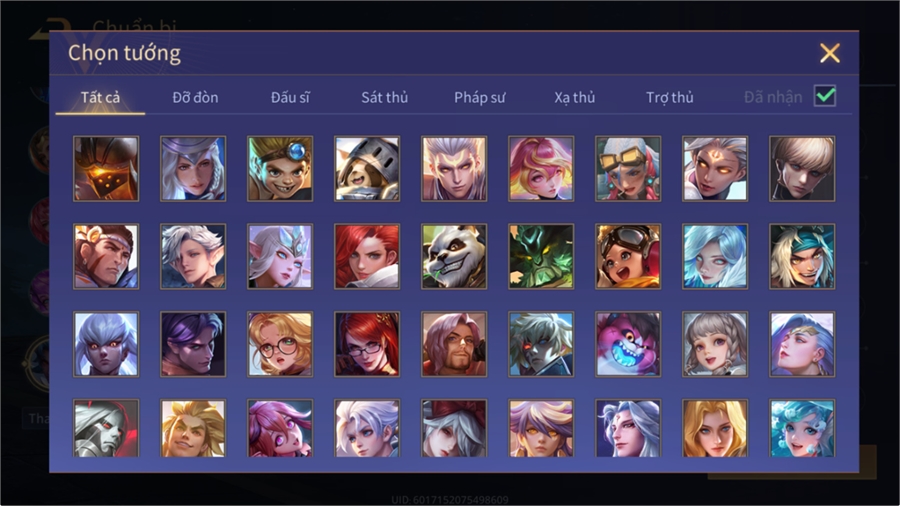Select the boy with blue gem headband
This screenshot has height=506, width=900.
pyautogui.click(x=280, y=169)
